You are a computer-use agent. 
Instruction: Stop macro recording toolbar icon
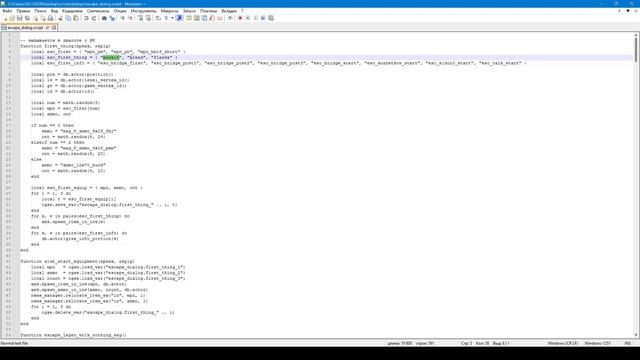tap(247, 18)
